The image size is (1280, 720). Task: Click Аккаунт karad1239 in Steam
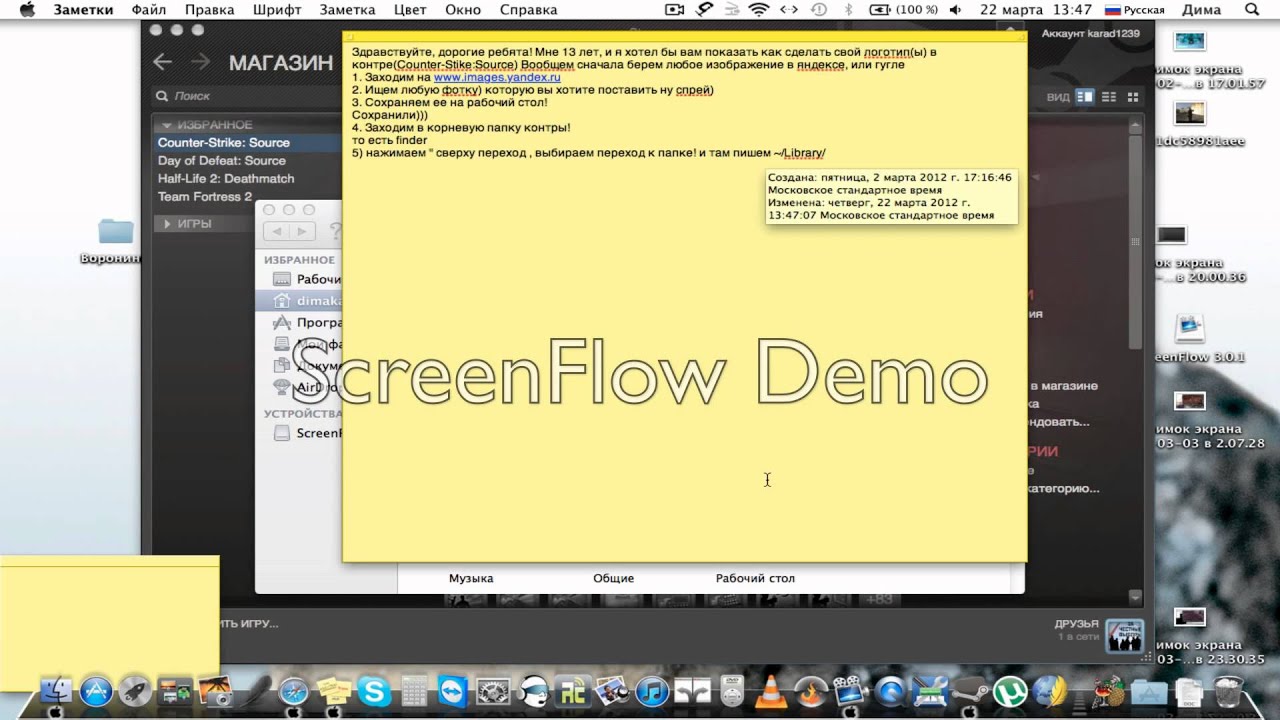[x=1091, y=34]
